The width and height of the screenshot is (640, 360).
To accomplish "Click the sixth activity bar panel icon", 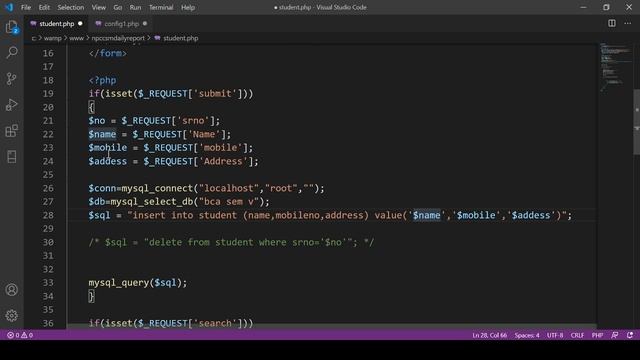I will pos(12,157).
